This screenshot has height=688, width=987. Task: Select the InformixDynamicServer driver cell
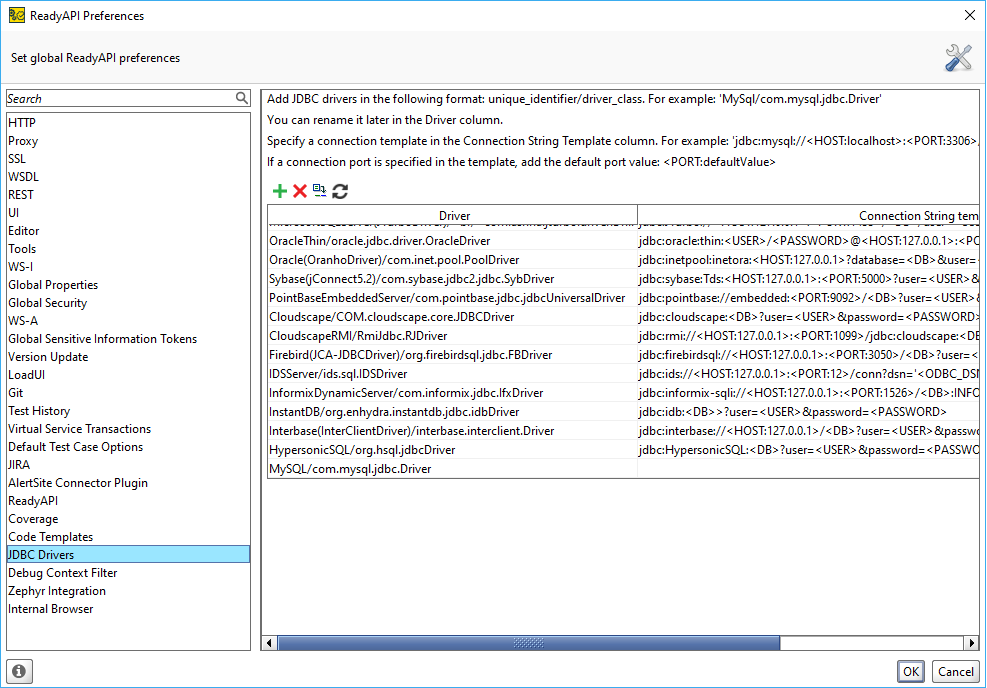click(453, 393)
